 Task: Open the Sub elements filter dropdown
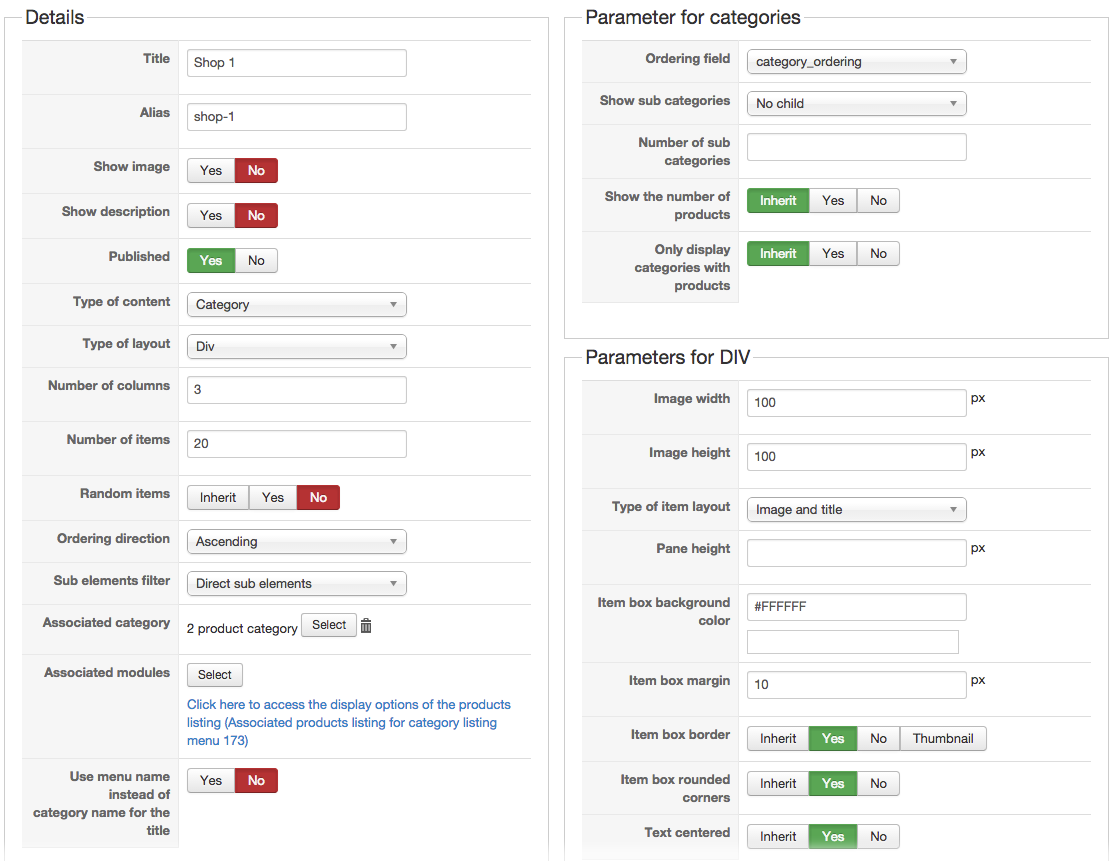[296, 584]
